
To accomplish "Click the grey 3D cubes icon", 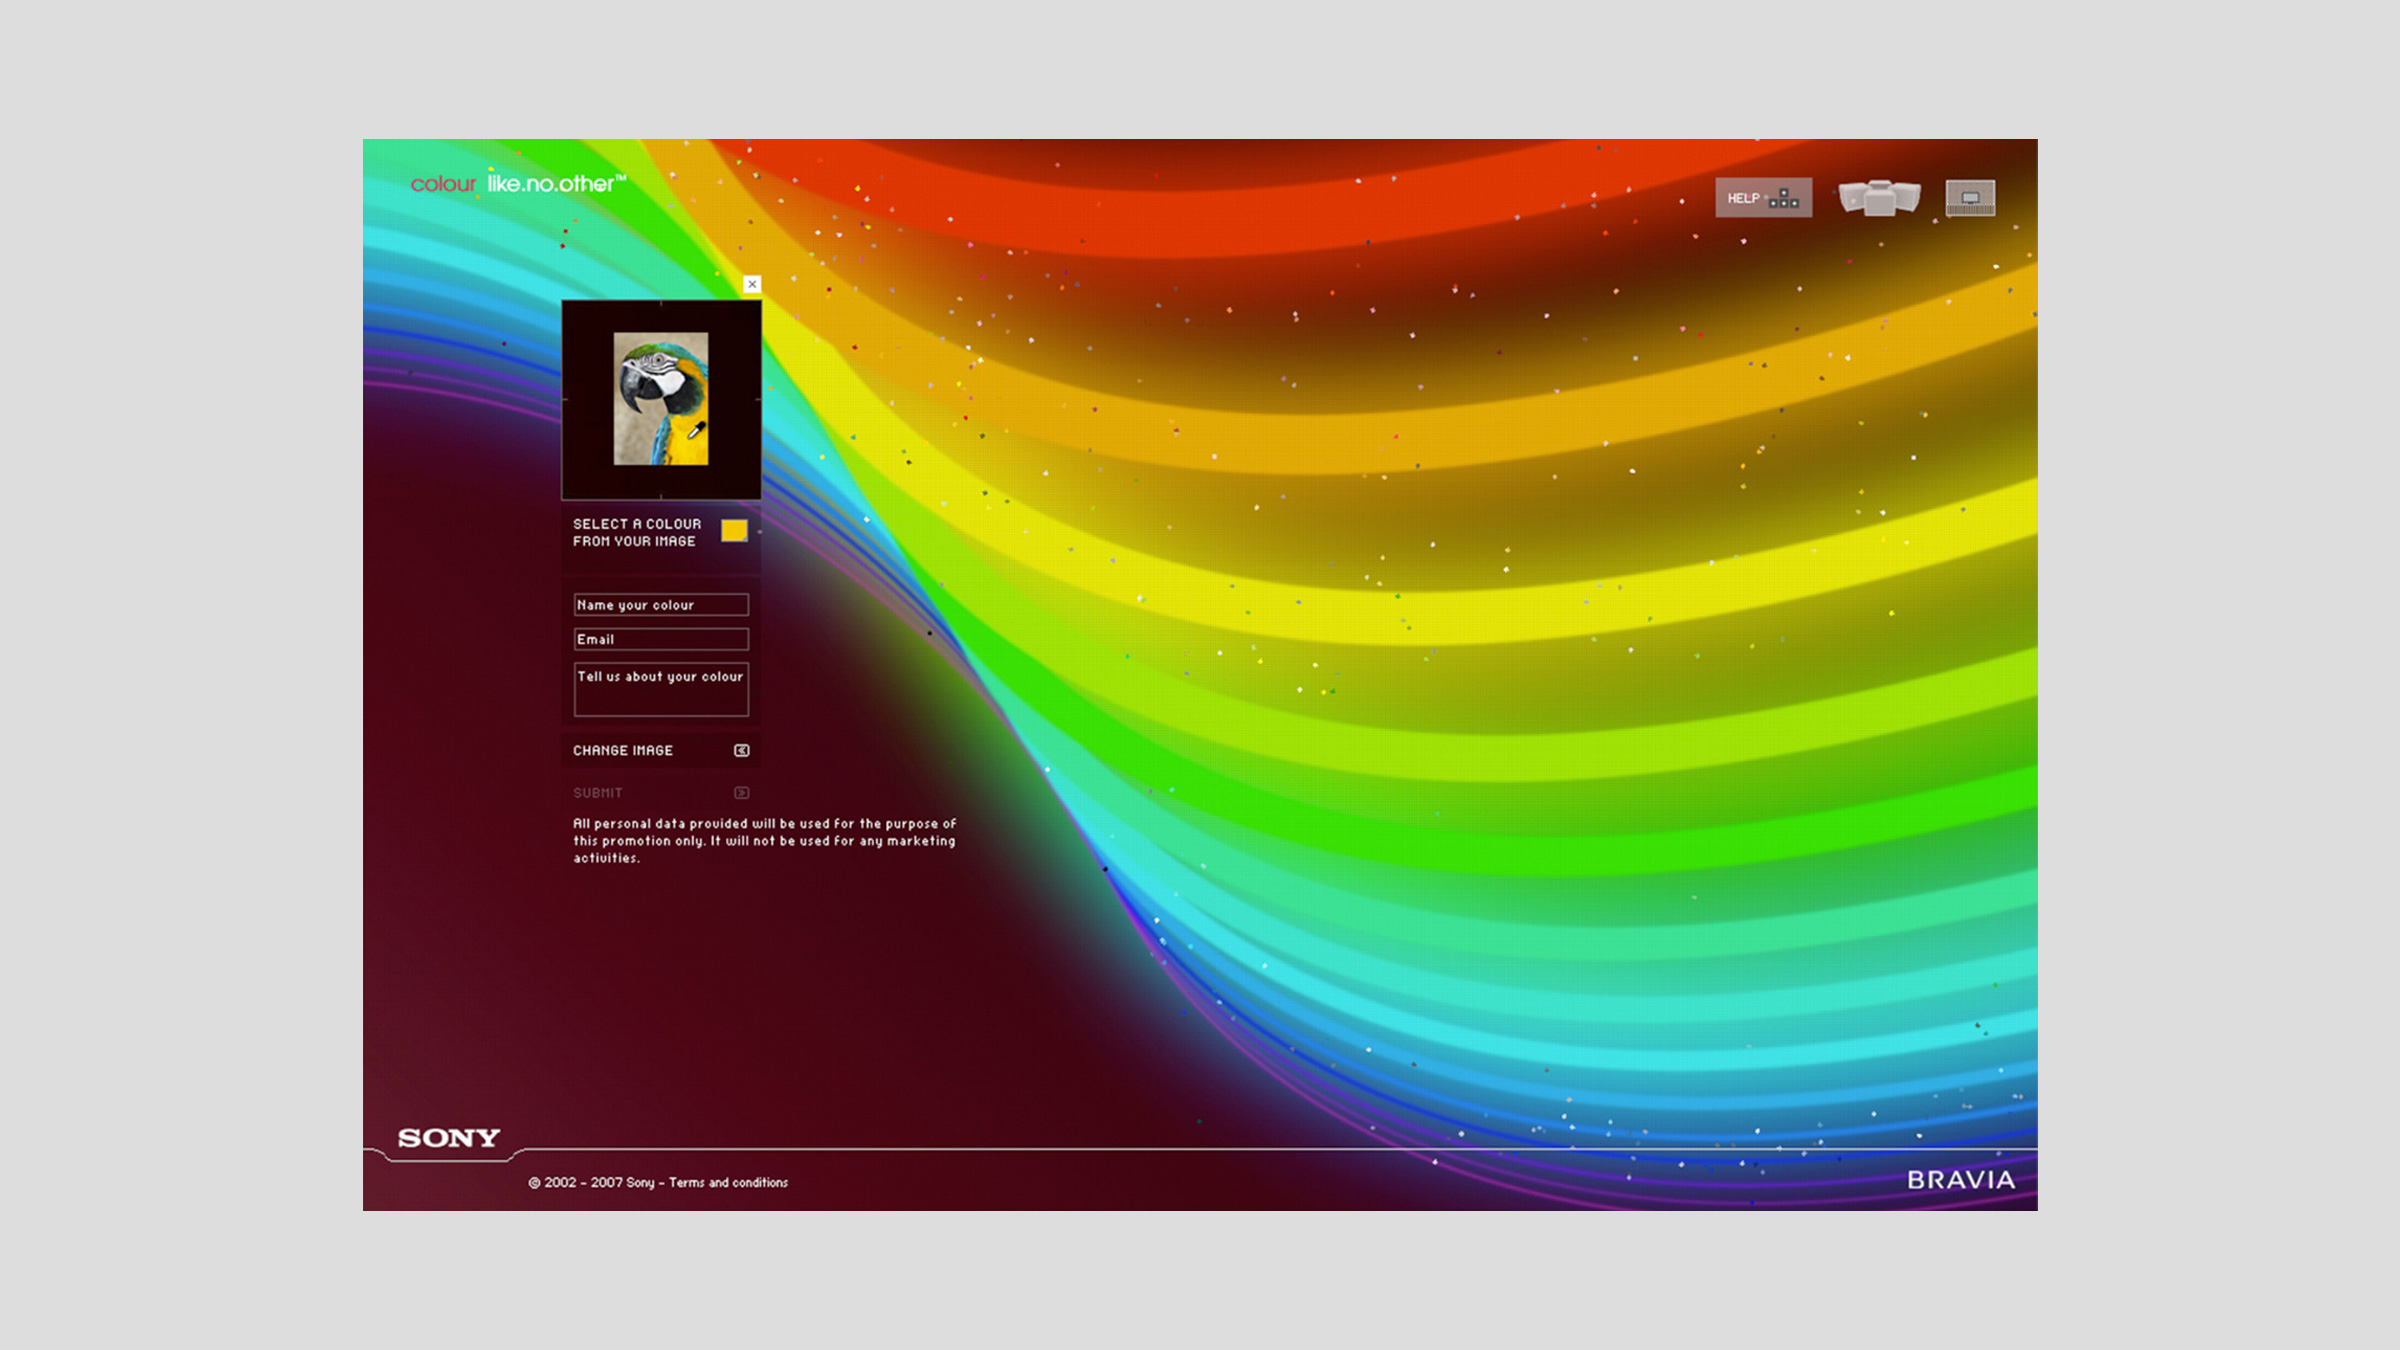I will pyautogui.click(x=1879, y=197).
